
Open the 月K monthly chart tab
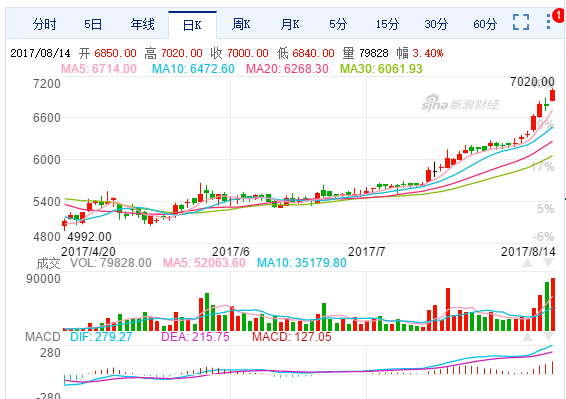coord(290,25)
